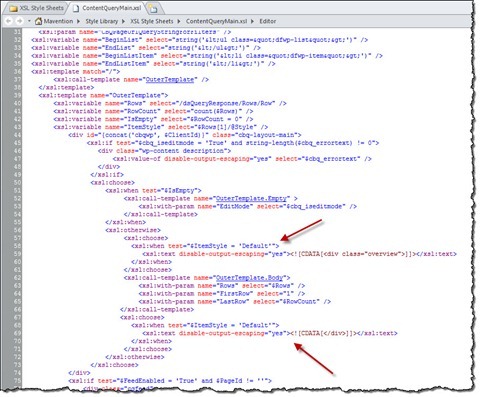480x397 pixels.
Task: Follow the OuterTemplate link on line 37
Action: click(170, 79)
